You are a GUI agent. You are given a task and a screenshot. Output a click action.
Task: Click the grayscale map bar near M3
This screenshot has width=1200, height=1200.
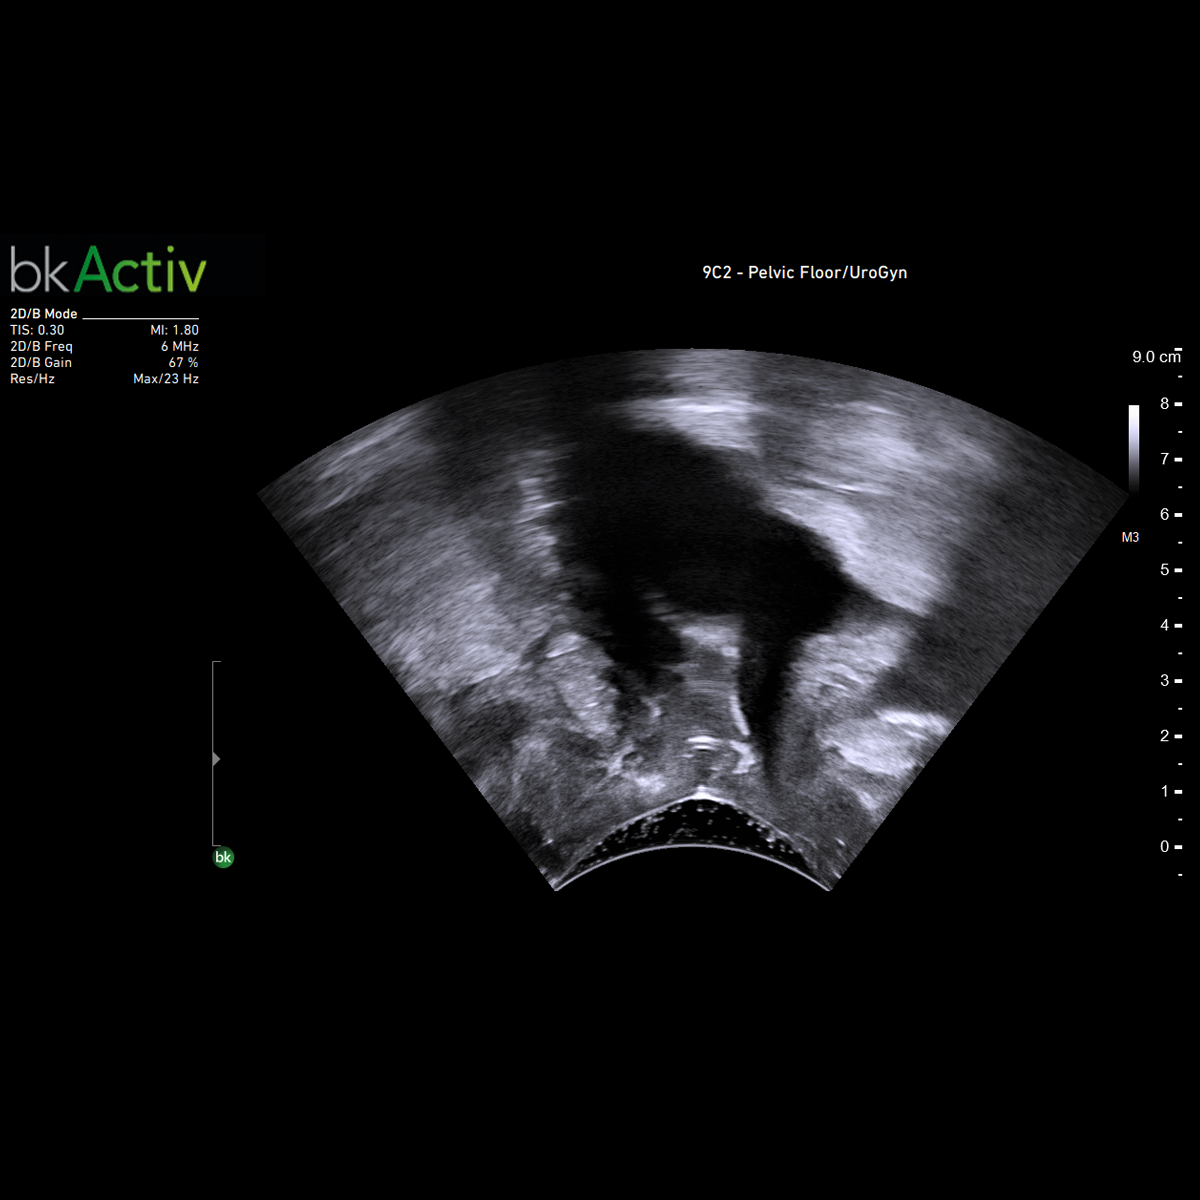coord(1134,448)
